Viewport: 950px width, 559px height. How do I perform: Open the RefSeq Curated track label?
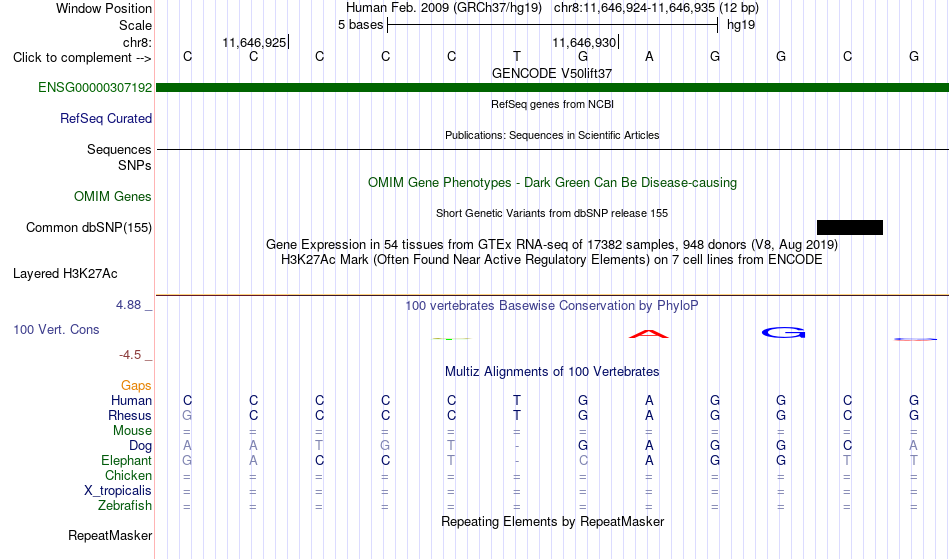click(x=106, y=119)
